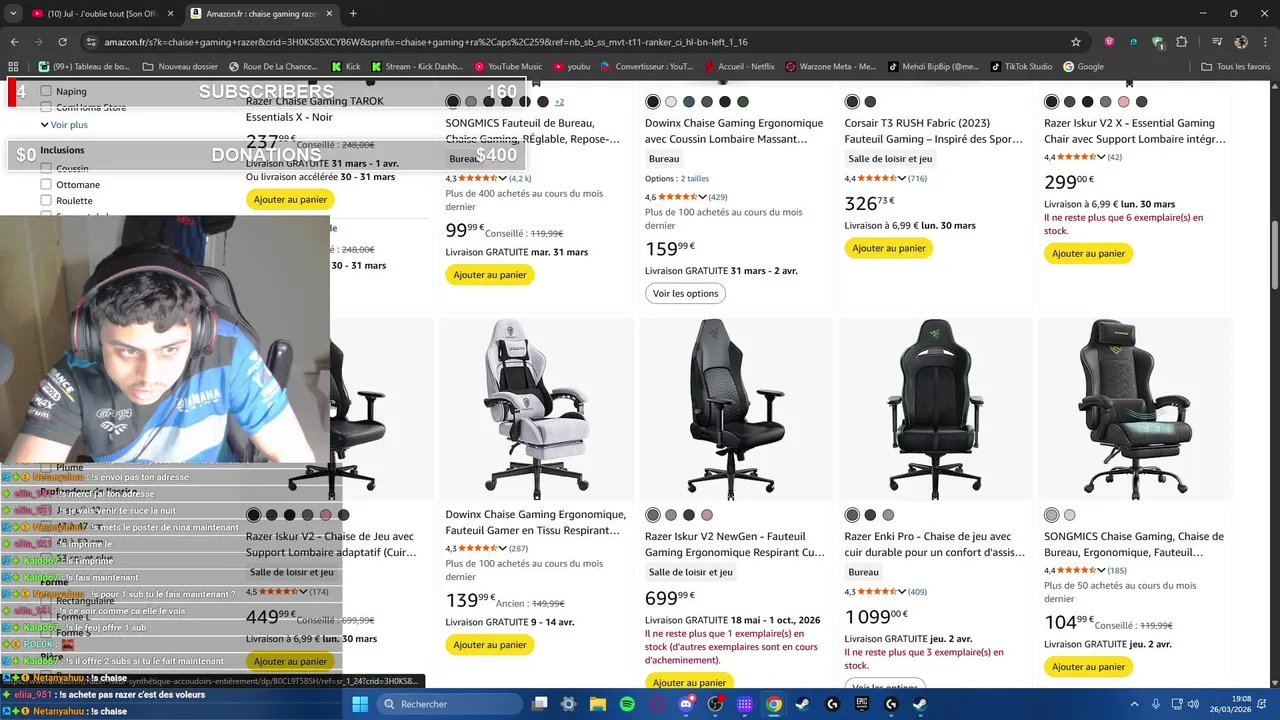
Task: Open the Tous les favoris bookmarks folder
Action: coord(1236,66)
